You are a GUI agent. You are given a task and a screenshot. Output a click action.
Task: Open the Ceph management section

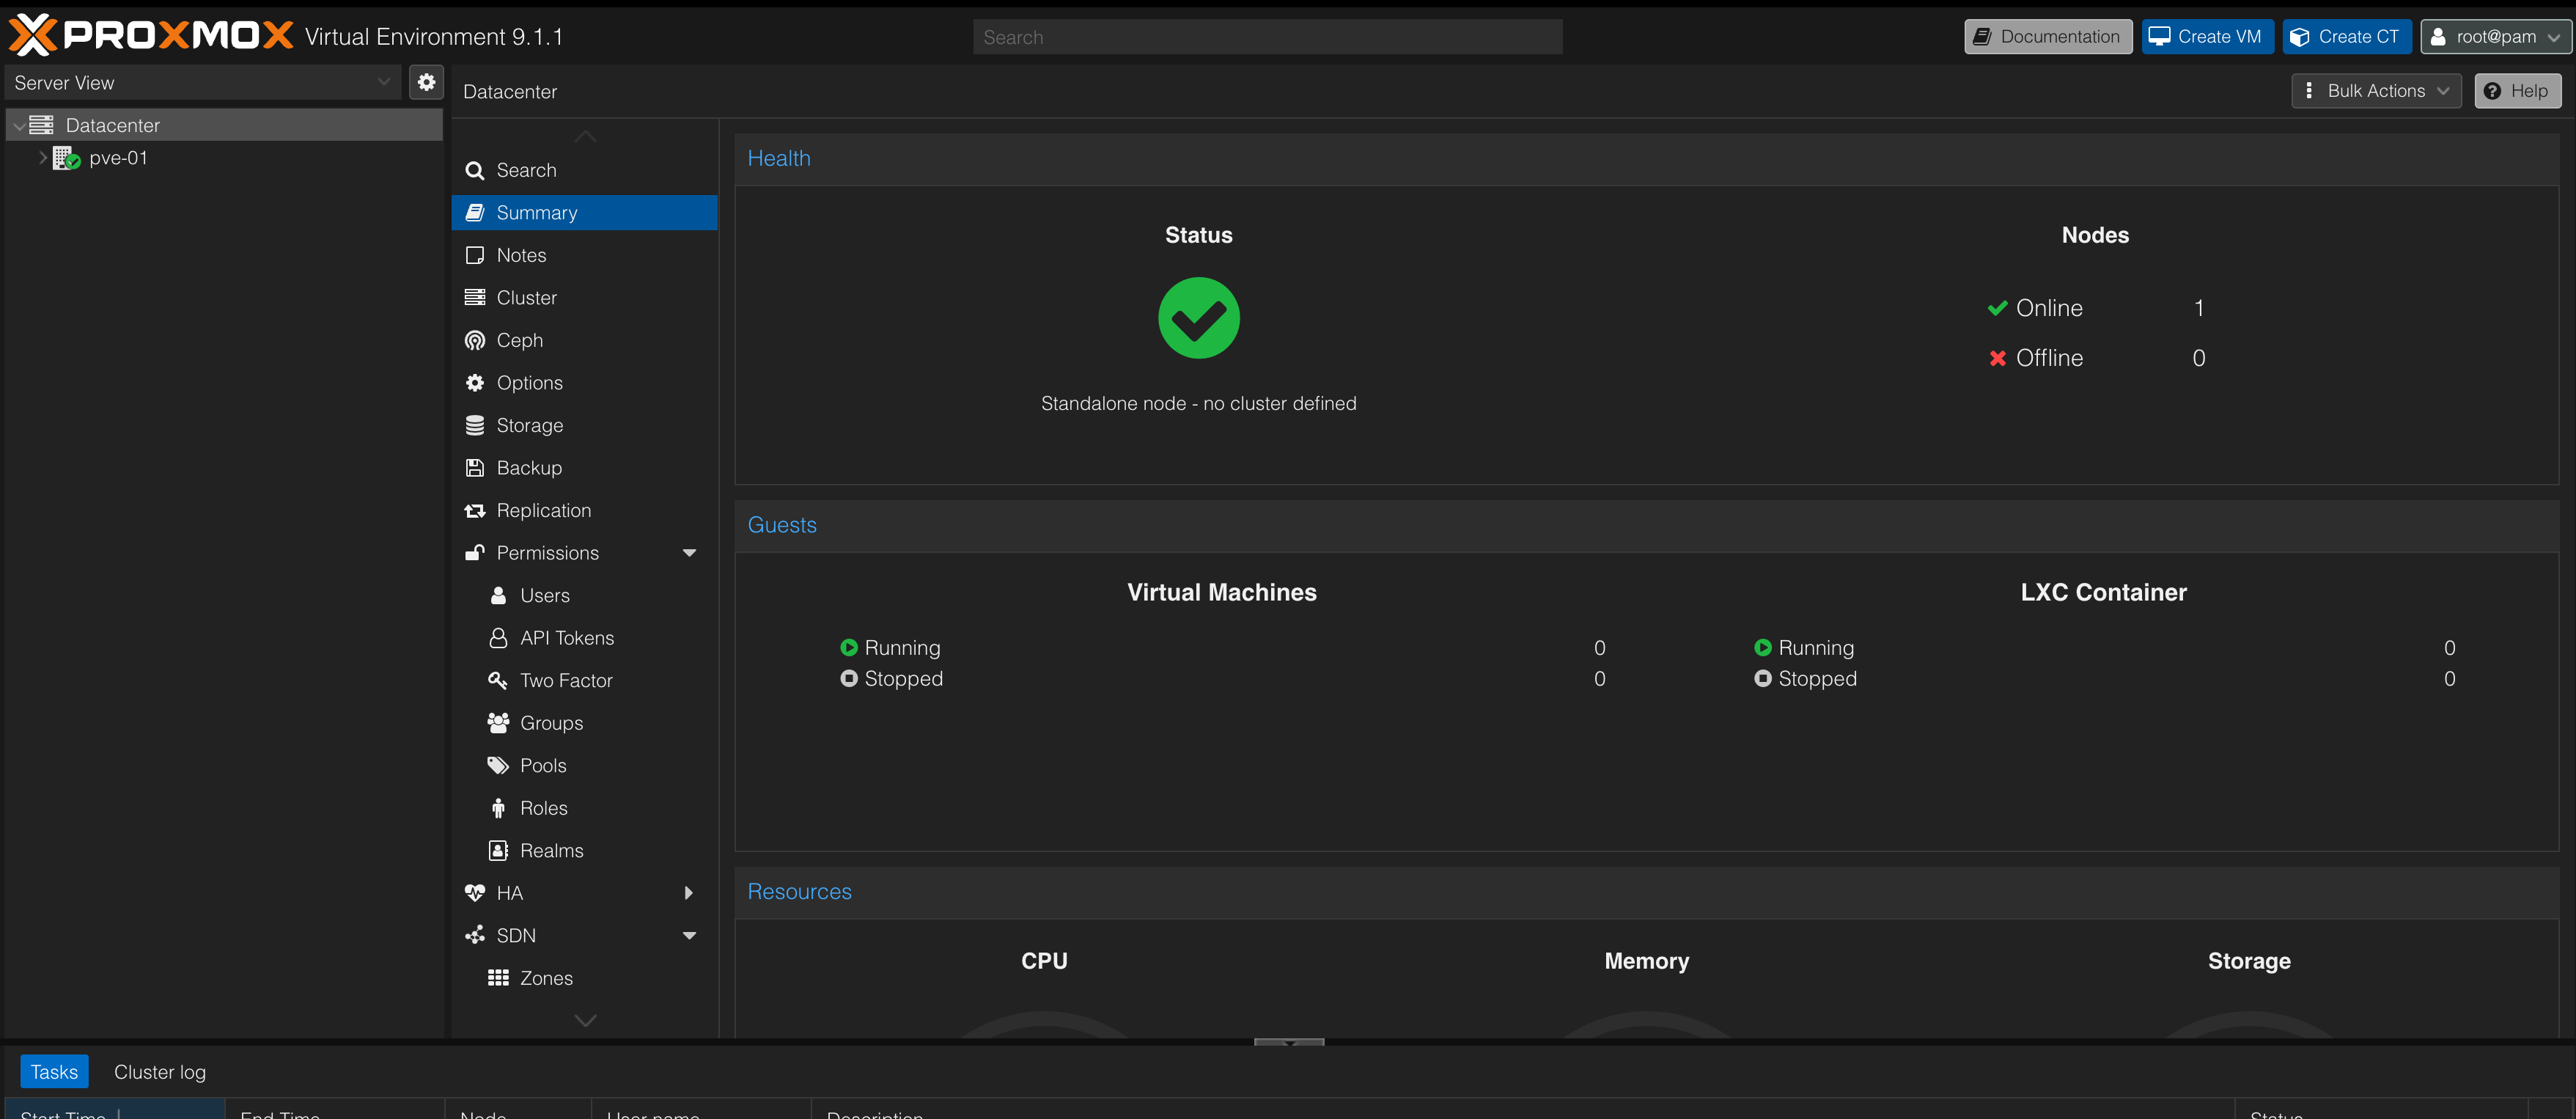click(518, 340)
